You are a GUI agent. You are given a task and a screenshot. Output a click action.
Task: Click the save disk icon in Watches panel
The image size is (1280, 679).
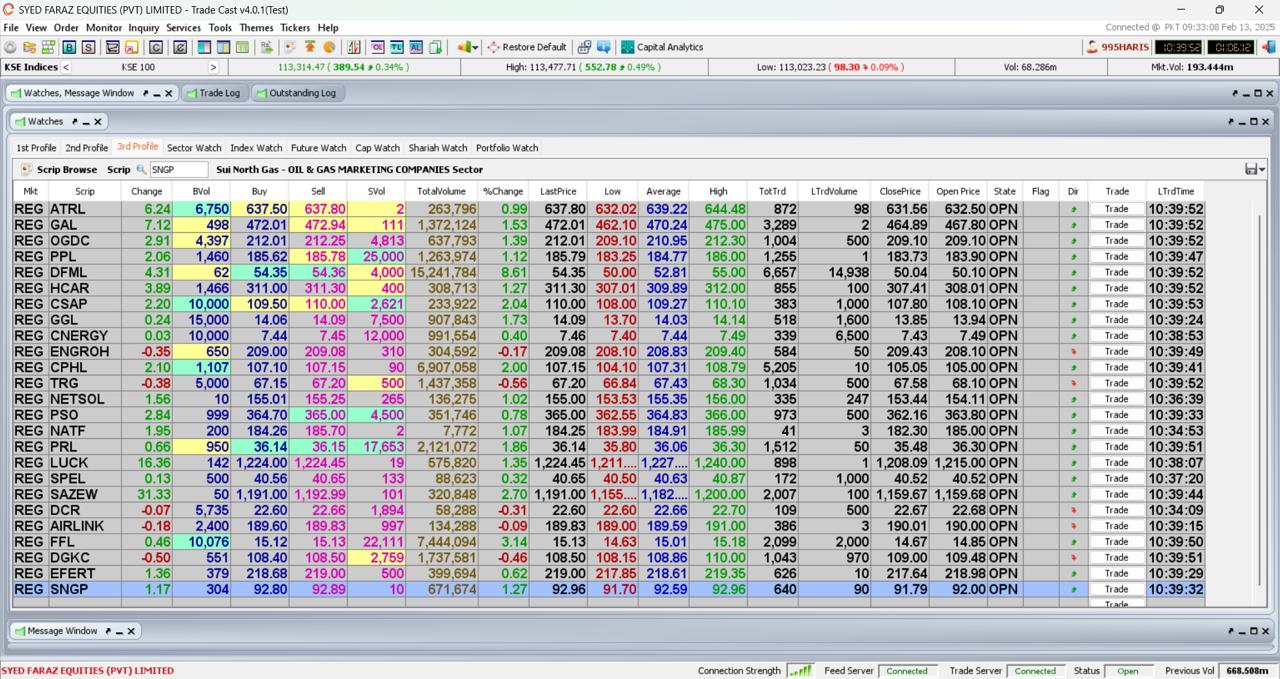point(1250,170)
